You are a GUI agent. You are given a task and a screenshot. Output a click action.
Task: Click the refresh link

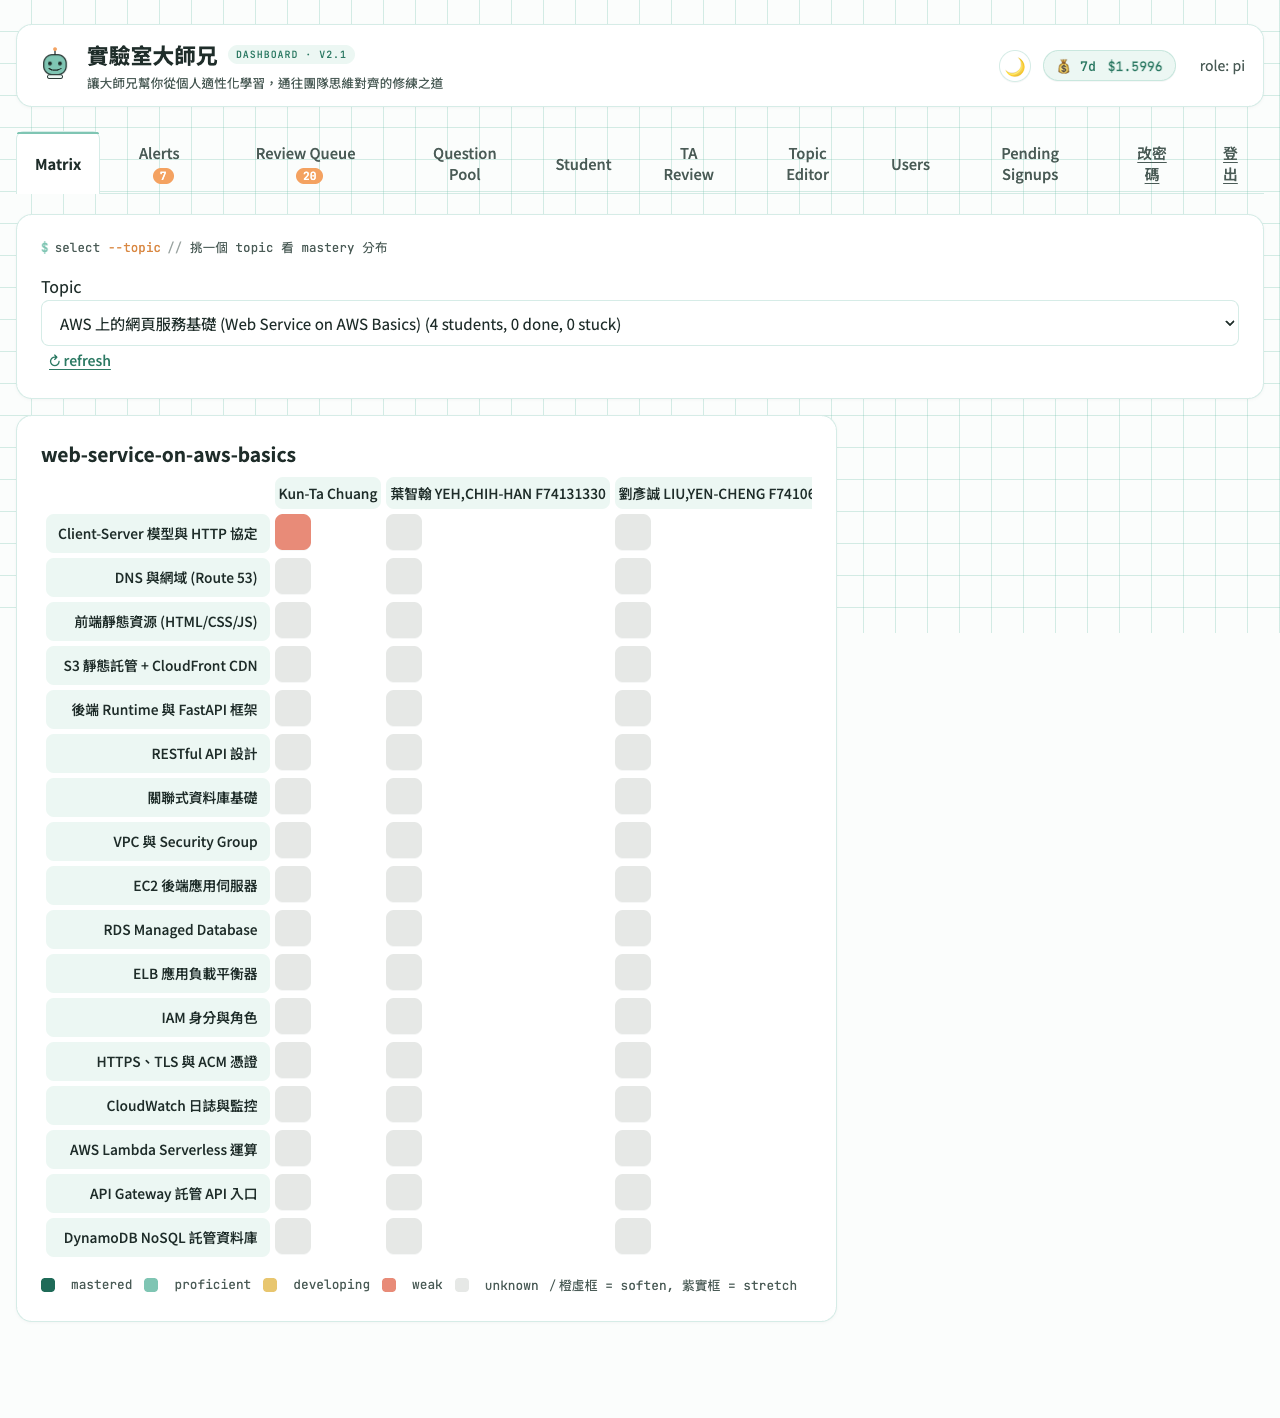[80, 361]
